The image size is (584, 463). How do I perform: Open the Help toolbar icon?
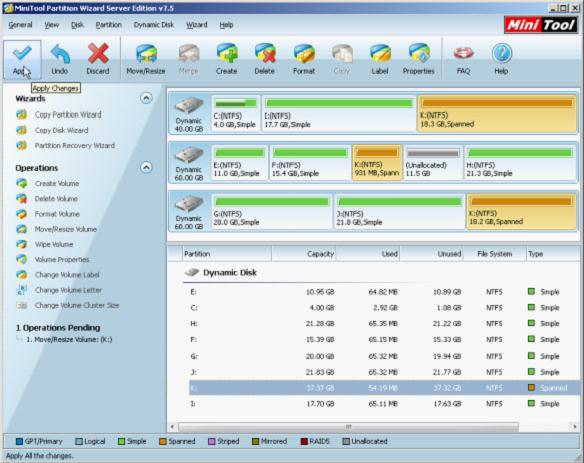click(x=501, y=60)
